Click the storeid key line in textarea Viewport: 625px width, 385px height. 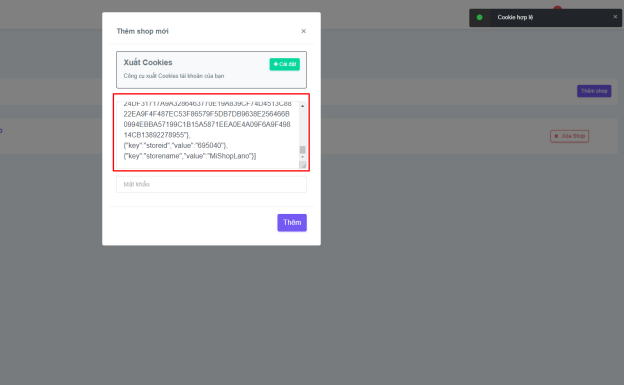click(x=175, y=145)
